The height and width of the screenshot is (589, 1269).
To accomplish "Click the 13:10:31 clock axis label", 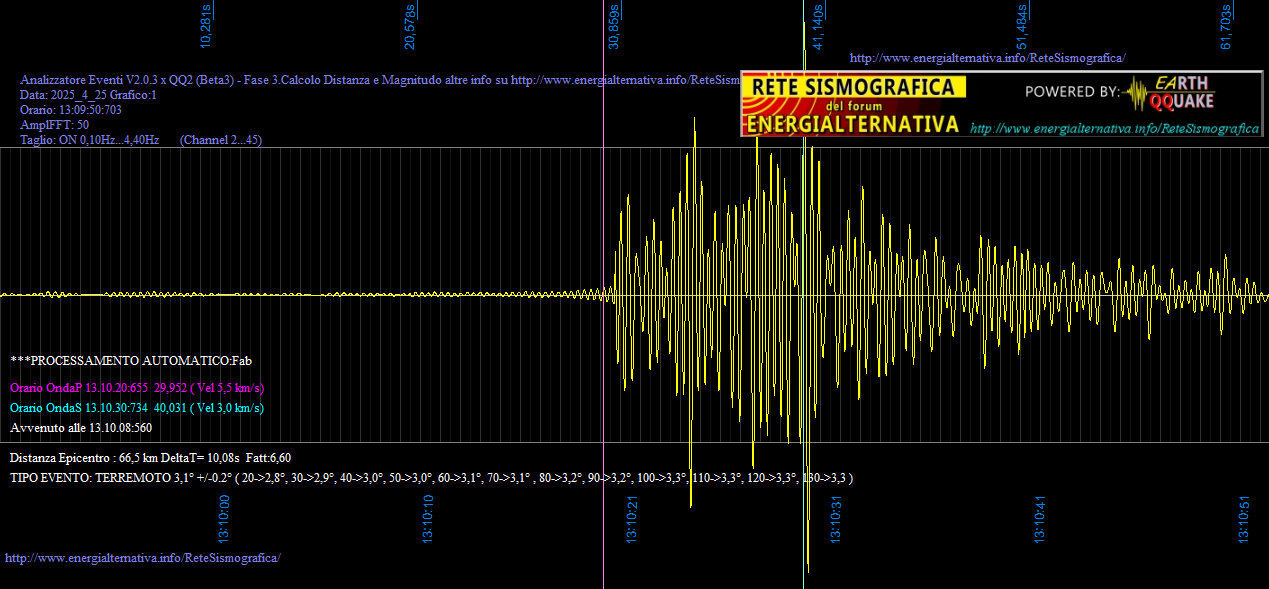I will pyautogui.click(x=836, y=519).
